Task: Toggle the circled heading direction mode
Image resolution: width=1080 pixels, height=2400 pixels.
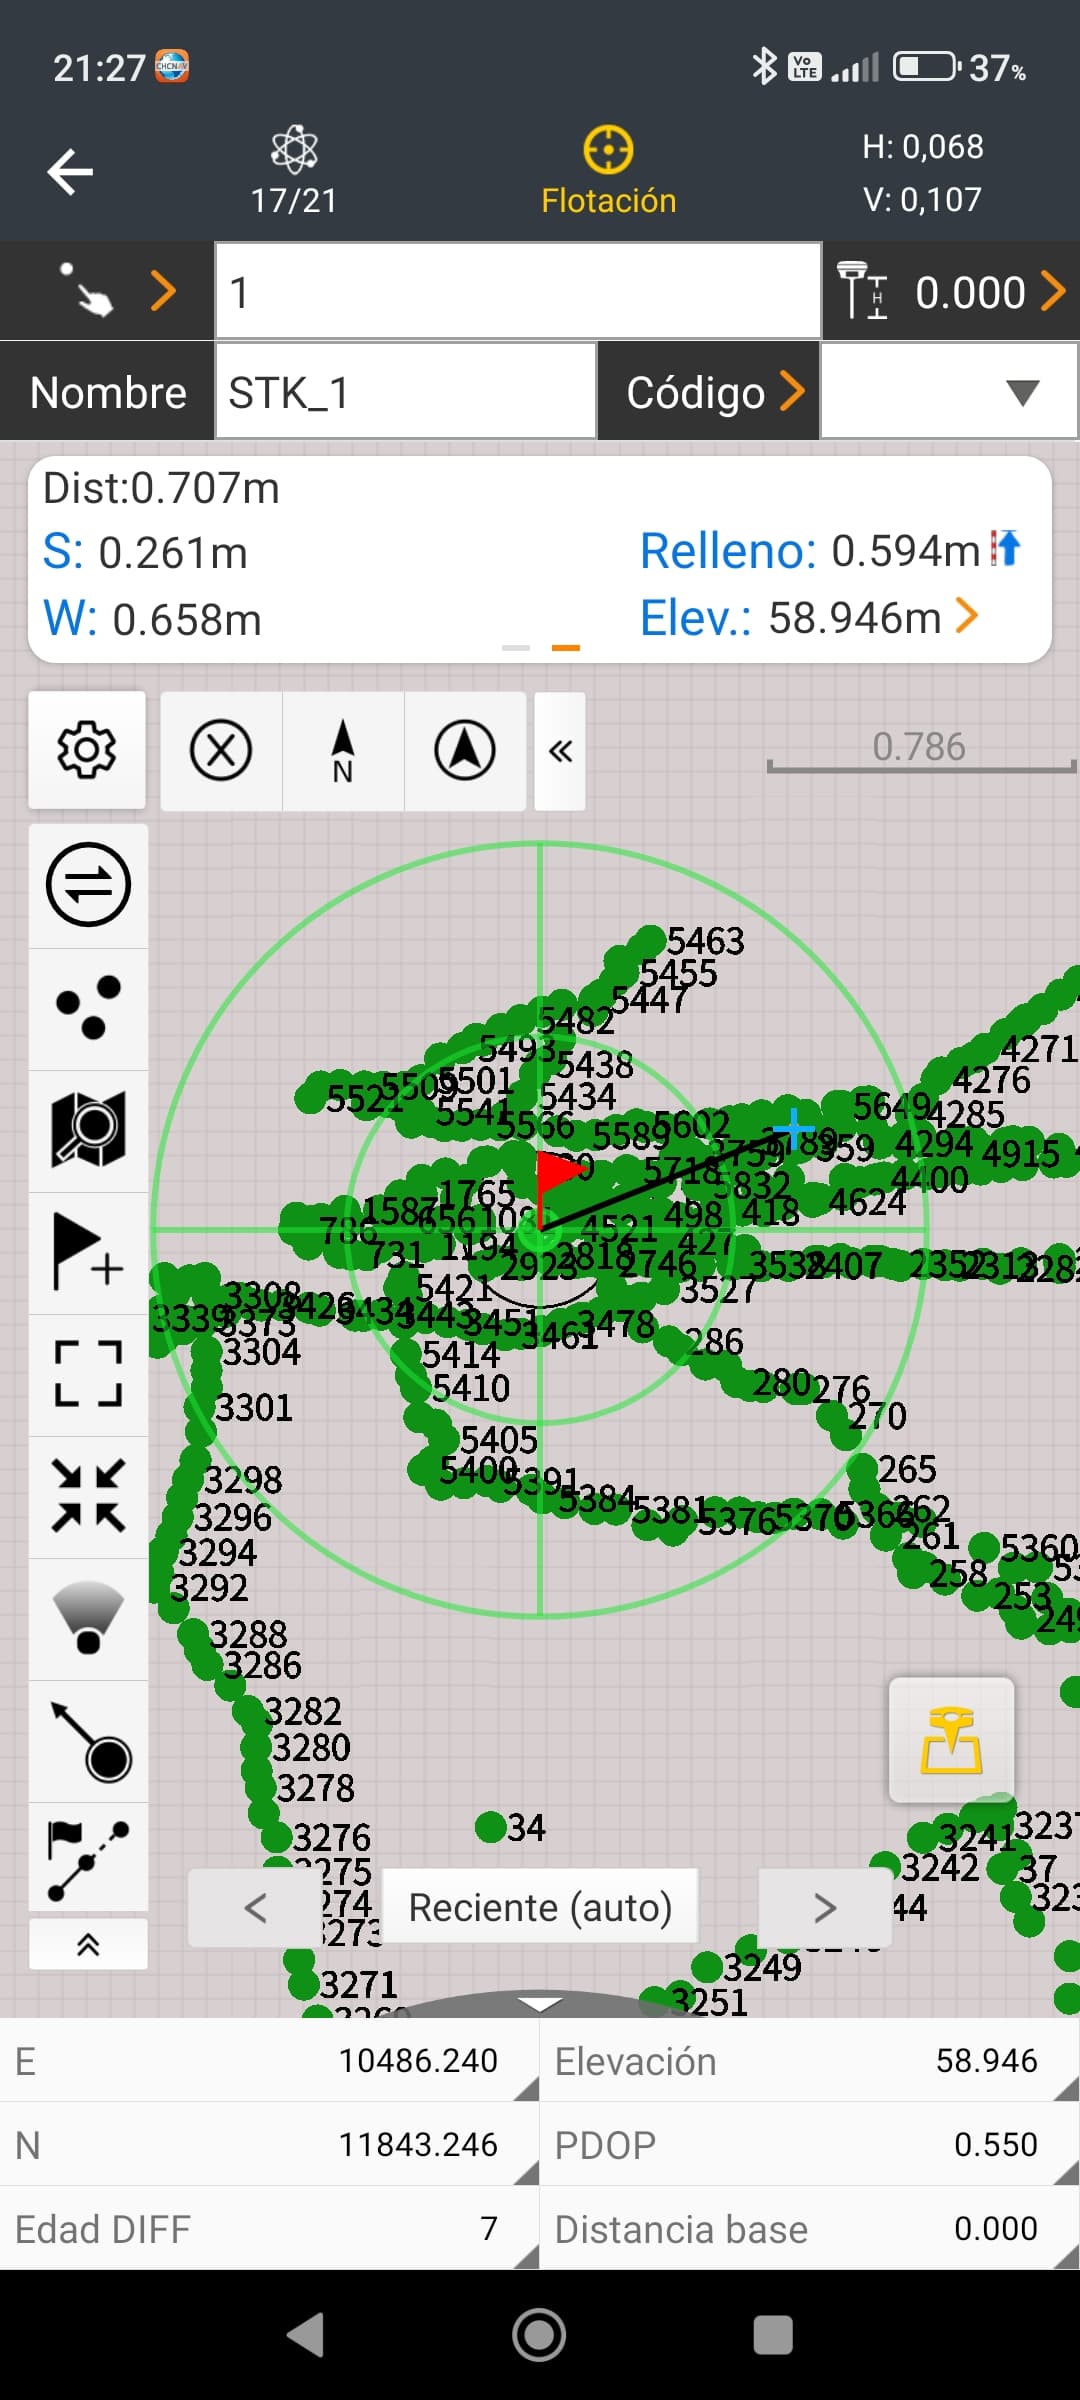Action: (x=465, y=750)
